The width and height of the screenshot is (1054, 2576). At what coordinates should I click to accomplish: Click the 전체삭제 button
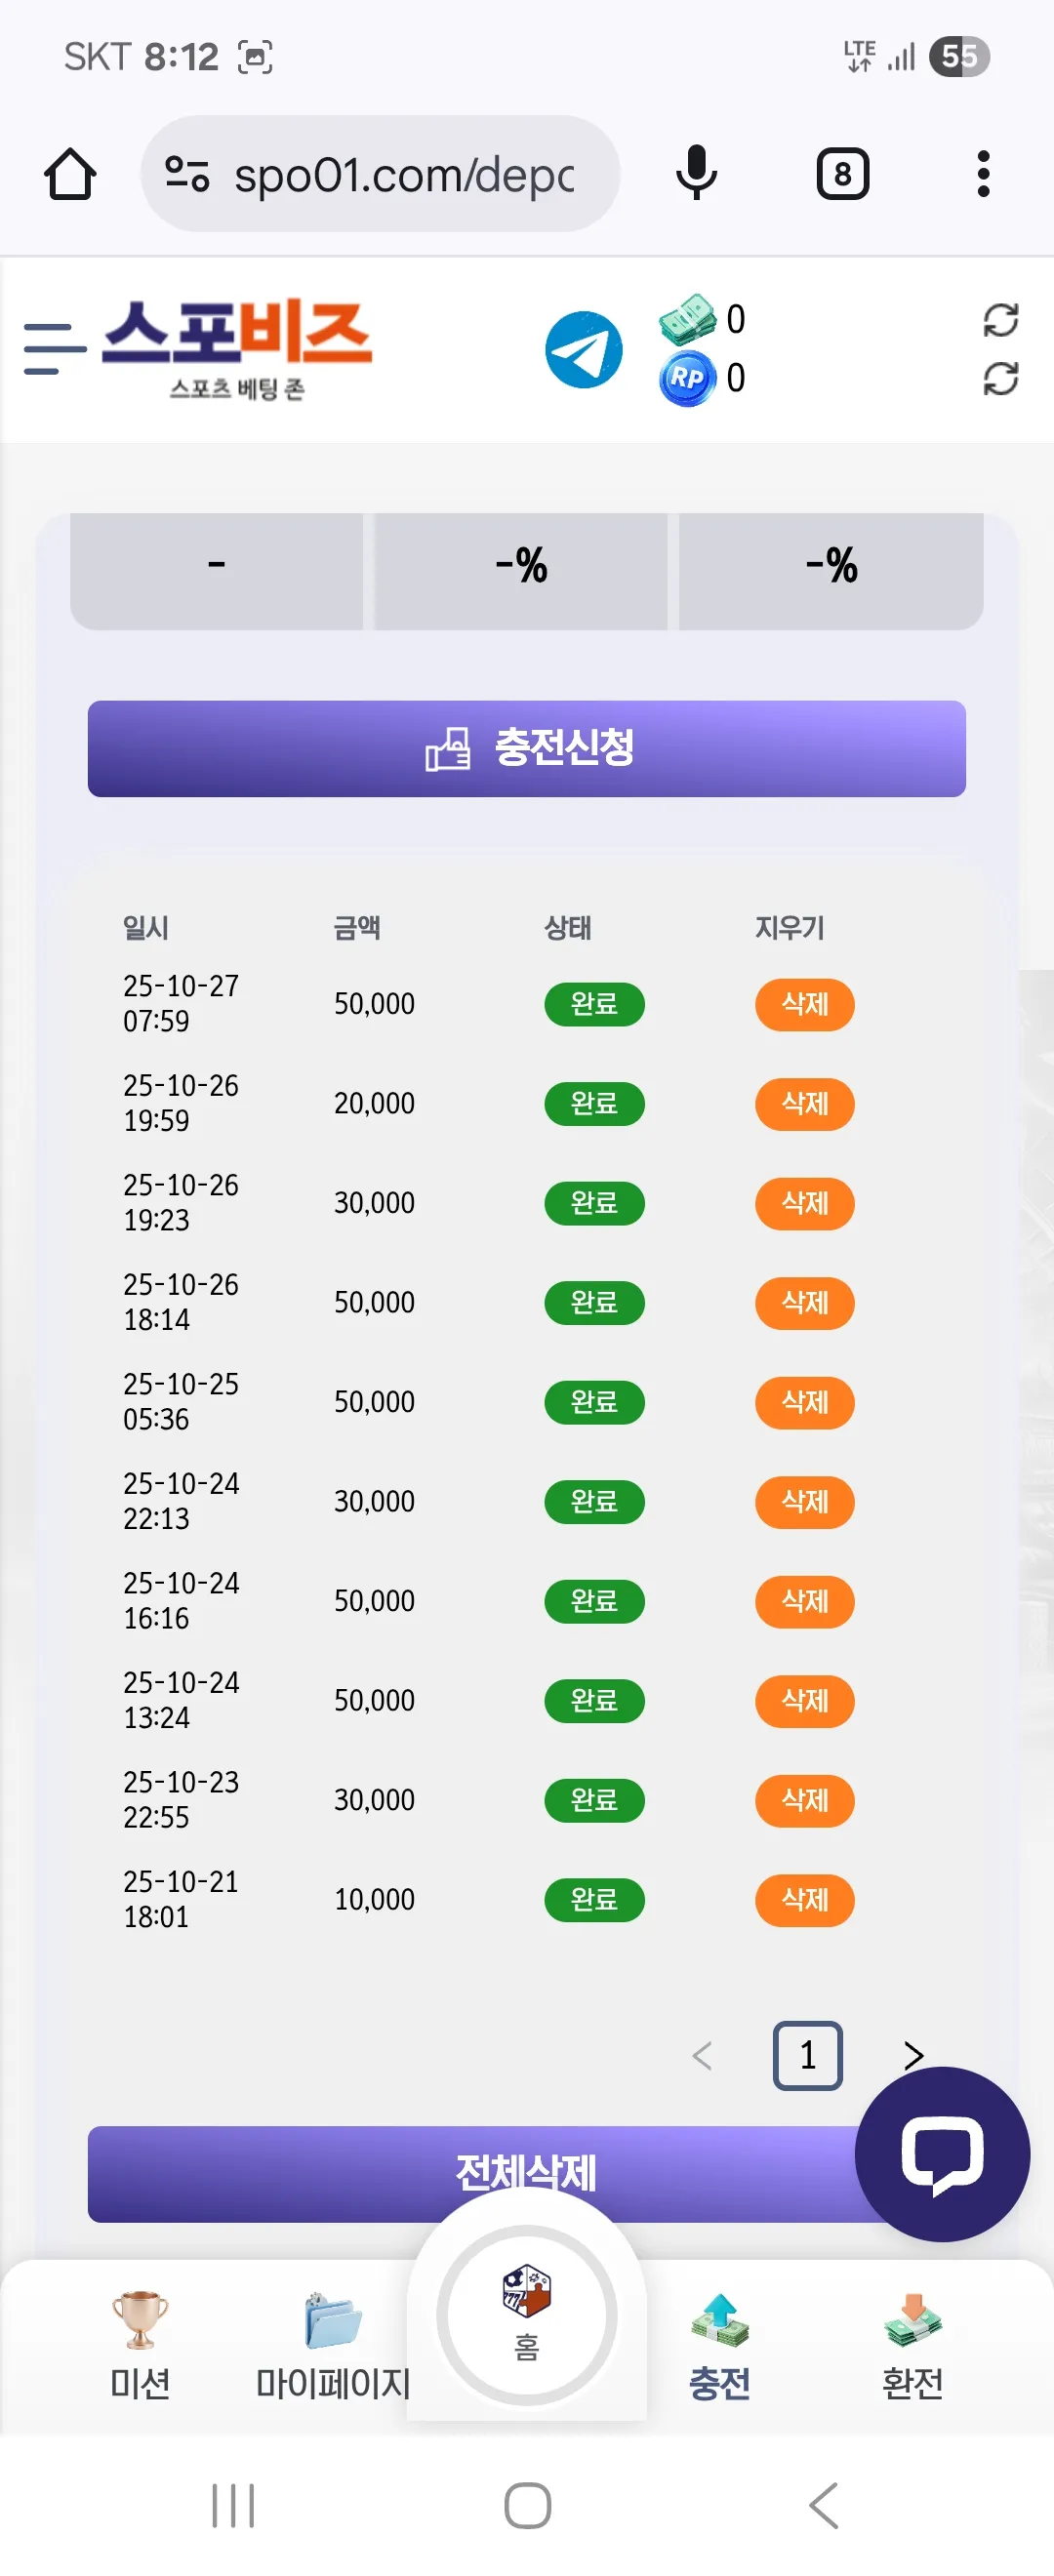pos(527,2173)
